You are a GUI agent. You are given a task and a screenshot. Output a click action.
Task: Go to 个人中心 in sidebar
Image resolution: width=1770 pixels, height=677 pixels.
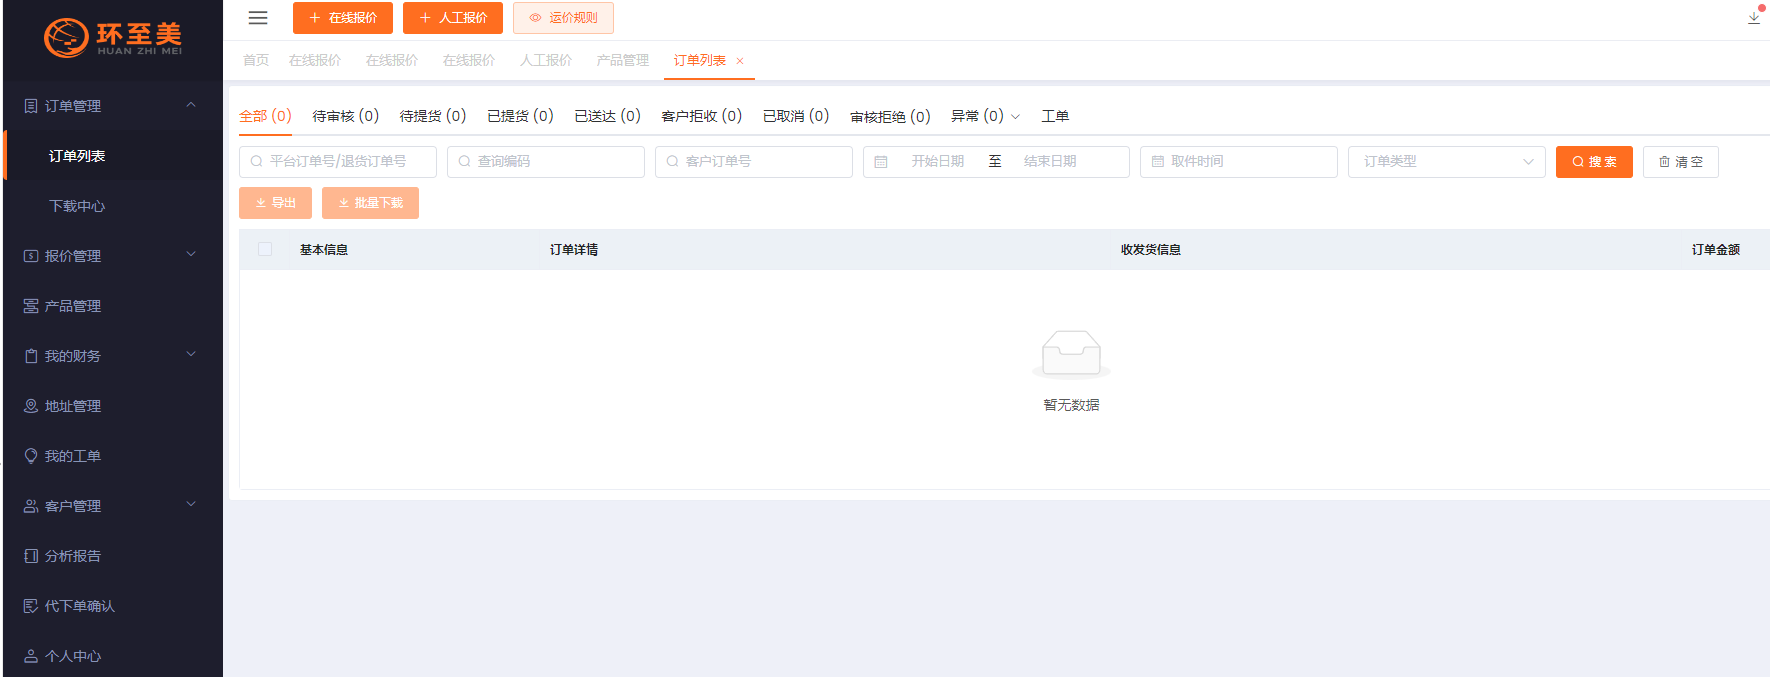tap(73, 656)
